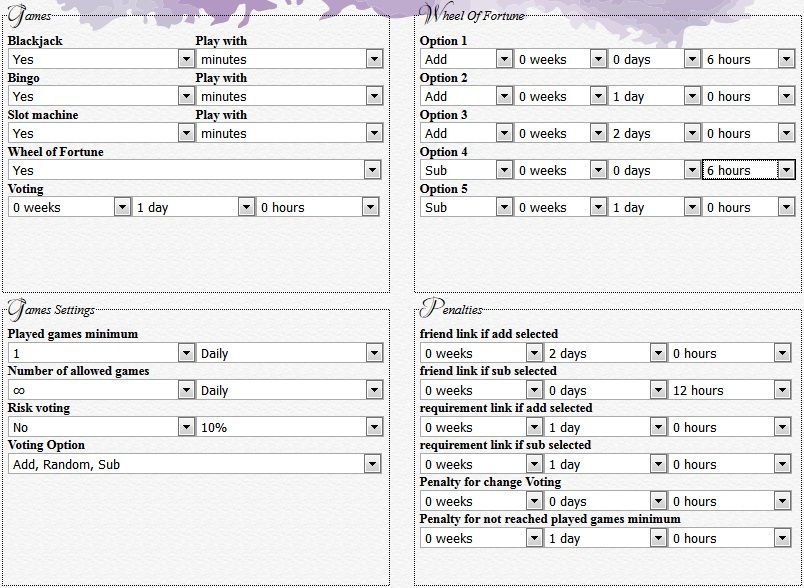Open the Voting weeks dropdown

[69, 207]
